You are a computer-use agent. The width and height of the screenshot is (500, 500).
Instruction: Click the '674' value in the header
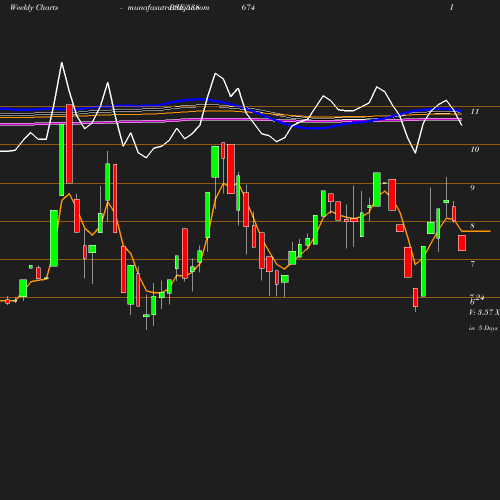pos(248,7)
